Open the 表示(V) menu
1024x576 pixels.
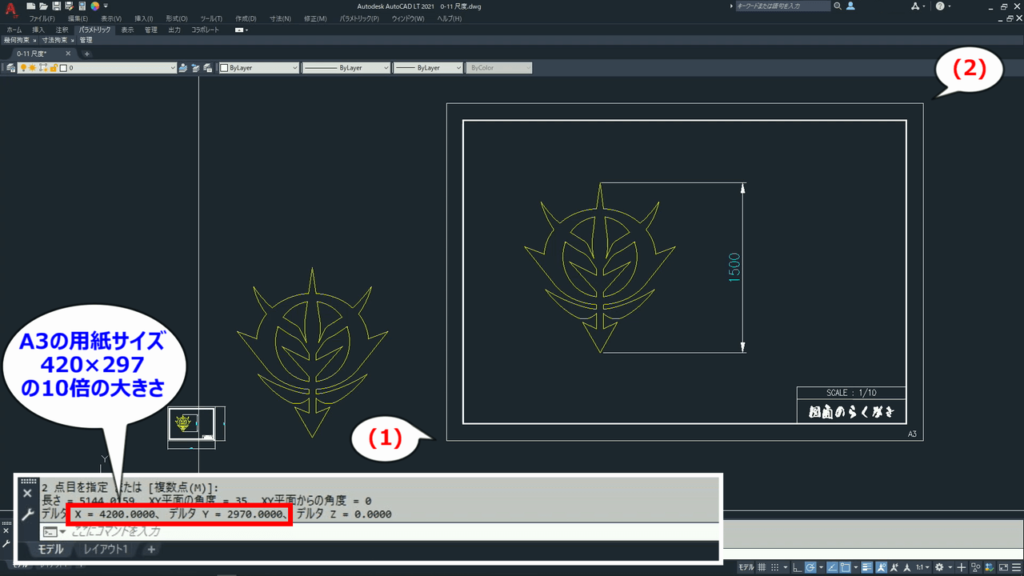click(x=111, y=19)
